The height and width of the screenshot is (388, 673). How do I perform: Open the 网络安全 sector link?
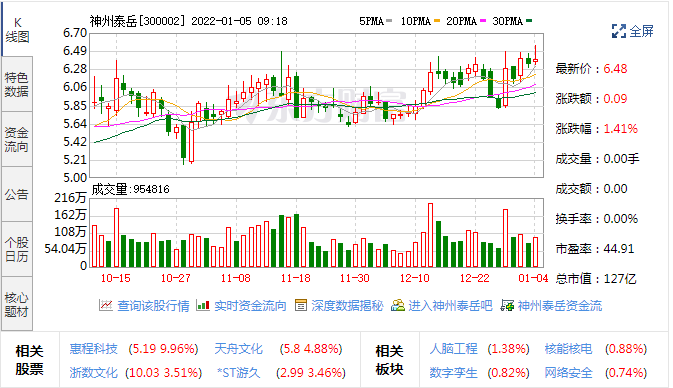(x=568, y=373)
